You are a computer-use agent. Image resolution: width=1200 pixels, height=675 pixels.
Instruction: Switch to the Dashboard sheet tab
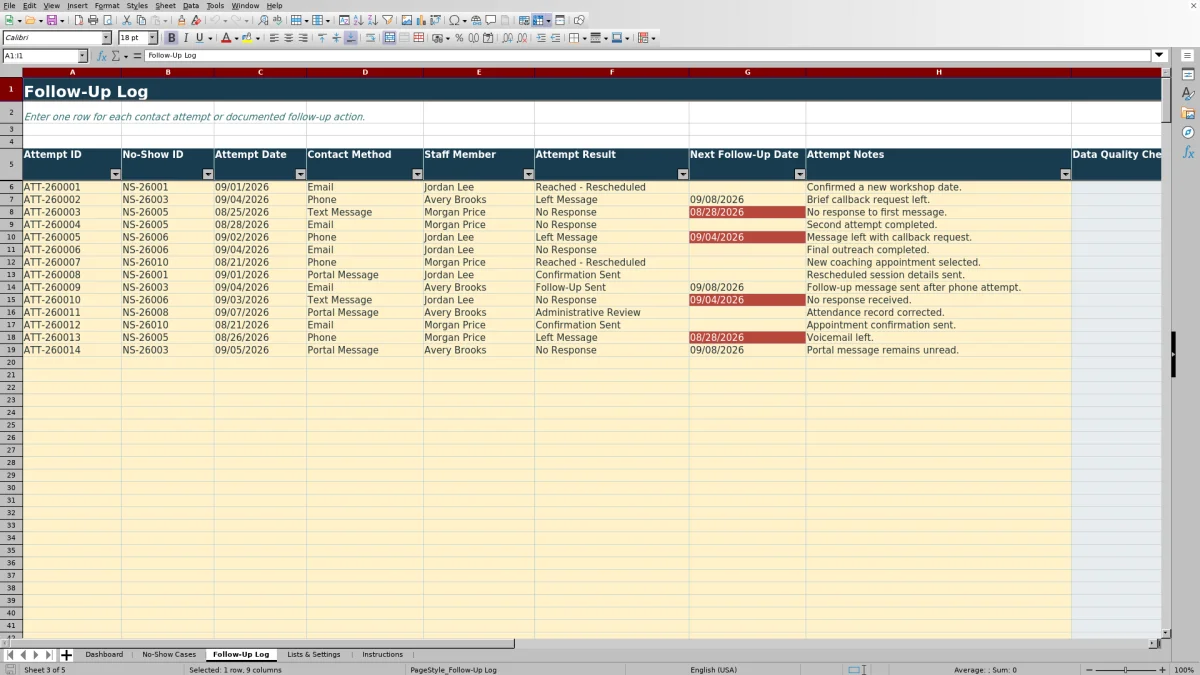point(104,655)
